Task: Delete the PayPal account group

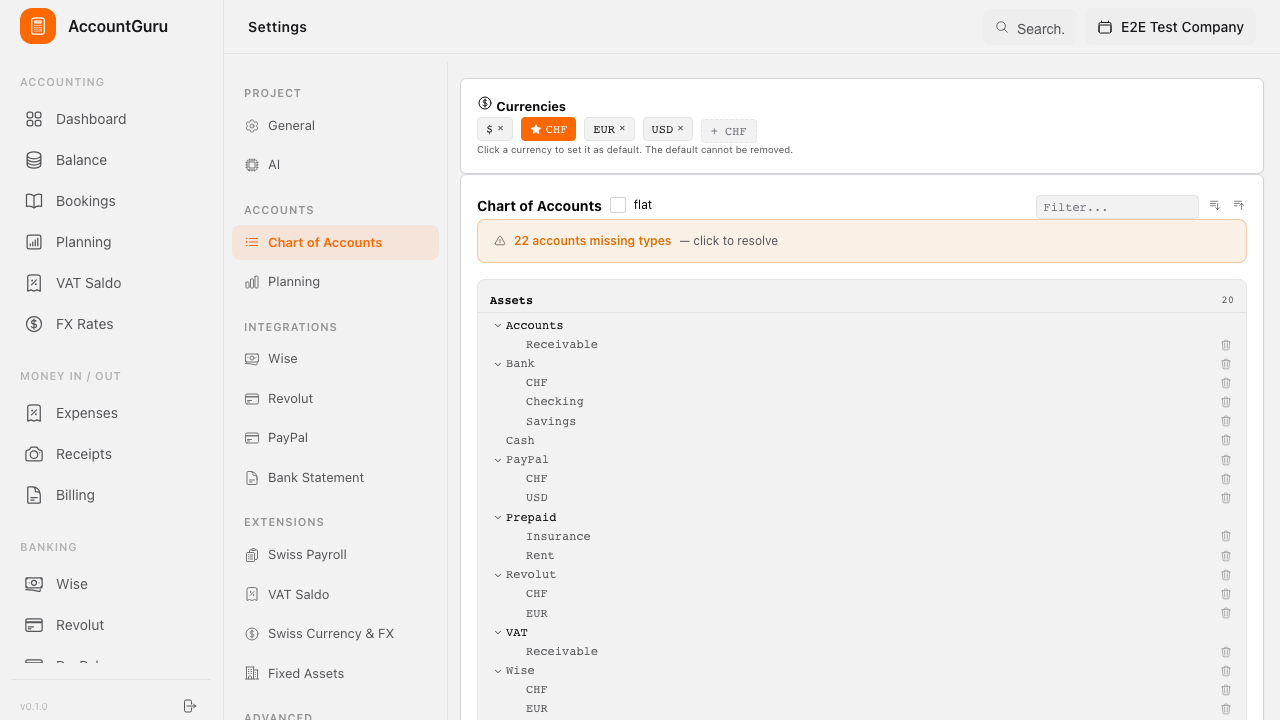Action: [1226, 460]
